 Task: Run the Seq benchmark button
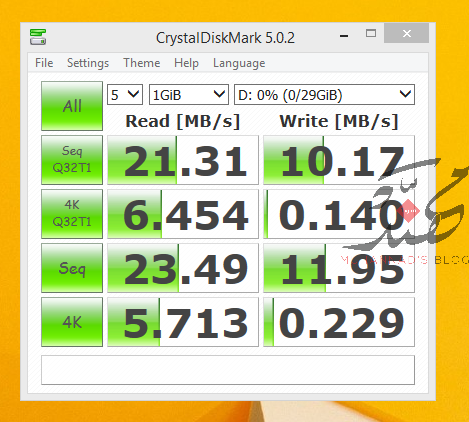72,268
